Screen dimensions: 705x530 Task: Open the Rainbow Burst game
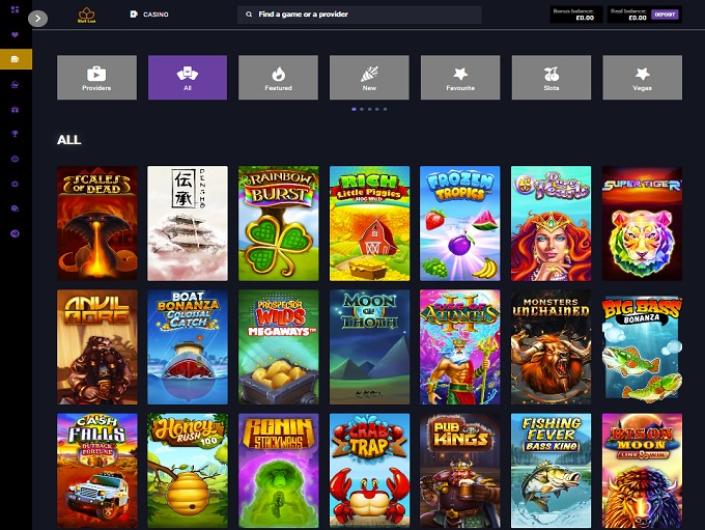(x=278, y=223)
